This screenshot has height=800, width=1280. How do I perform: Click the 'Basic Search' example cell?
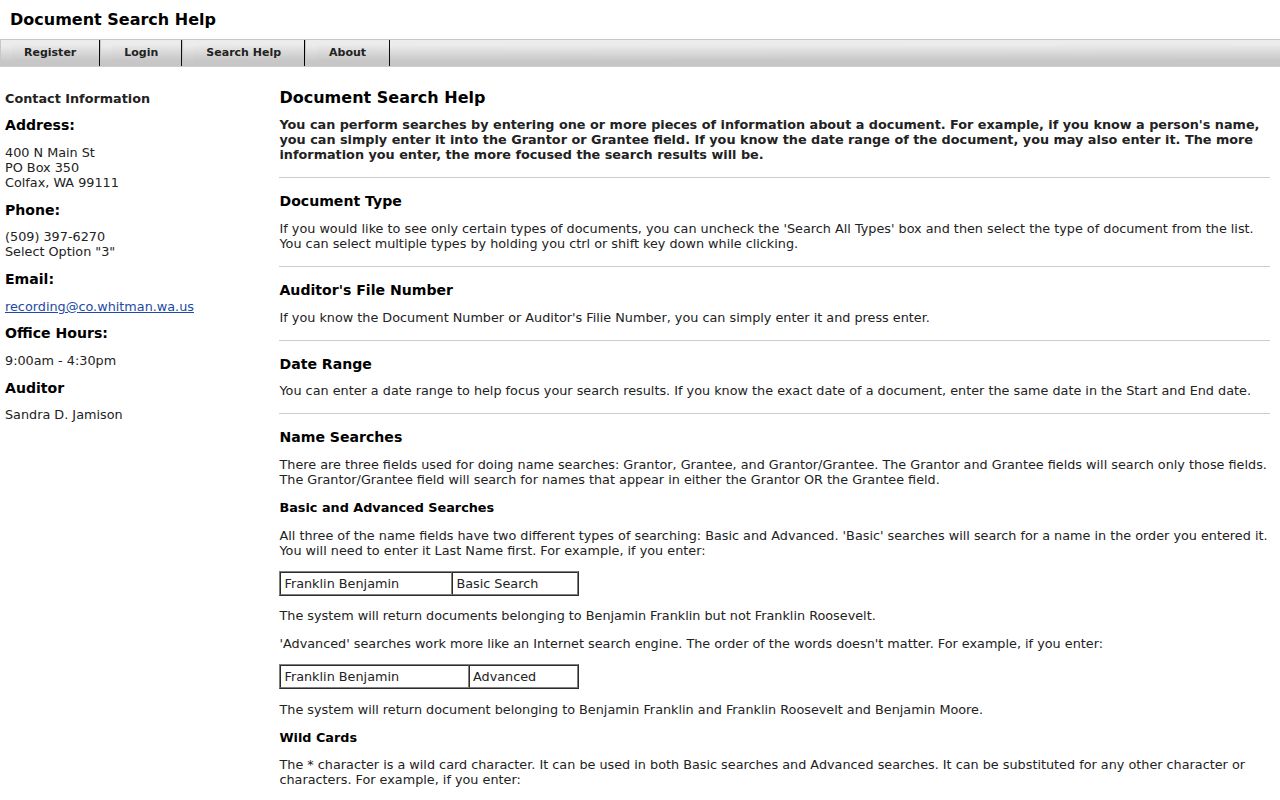pos(515,584)
